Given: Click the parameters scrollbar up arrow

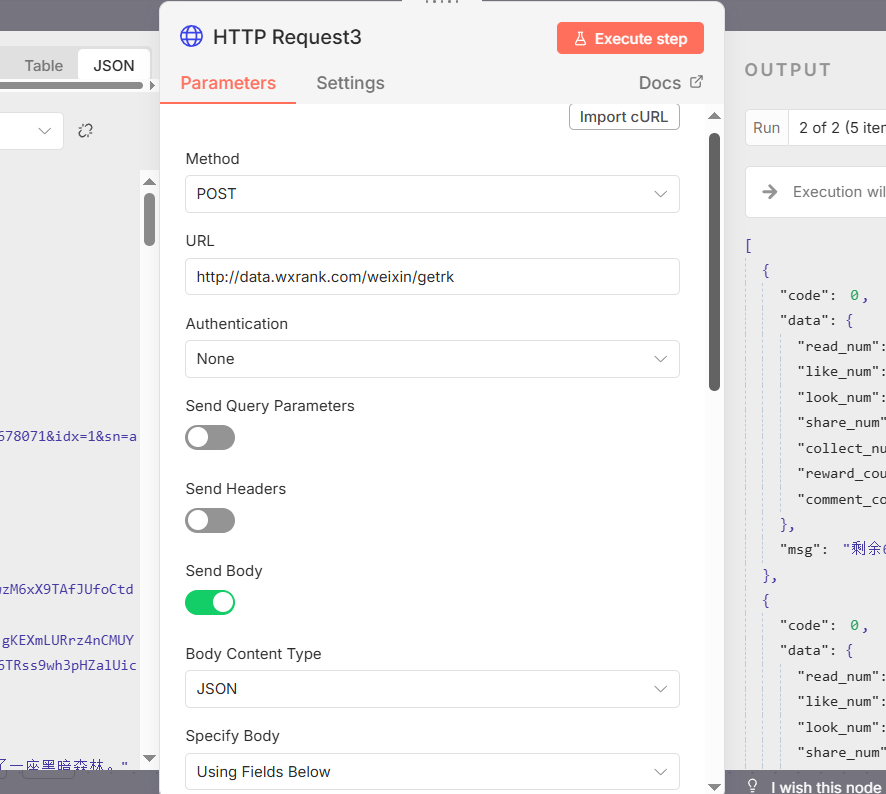Looking at the screenshot, I should 714,117.
